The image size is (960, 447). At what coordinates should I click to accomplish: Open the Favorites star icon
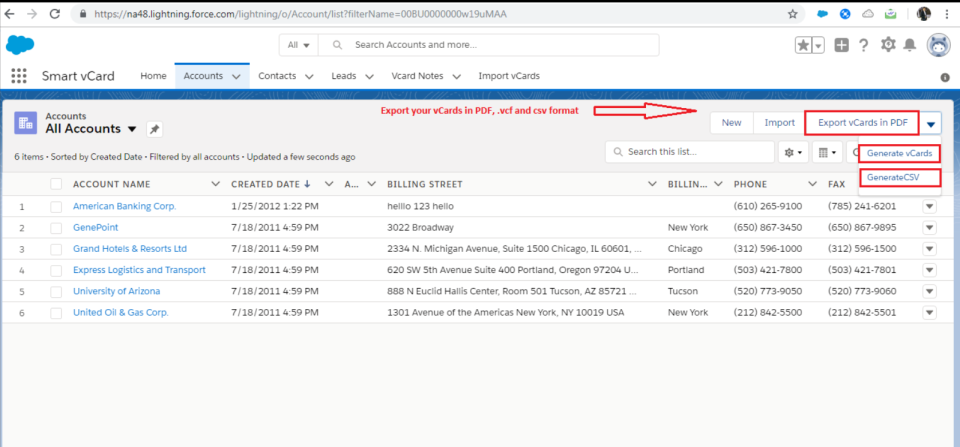point(803,45)
